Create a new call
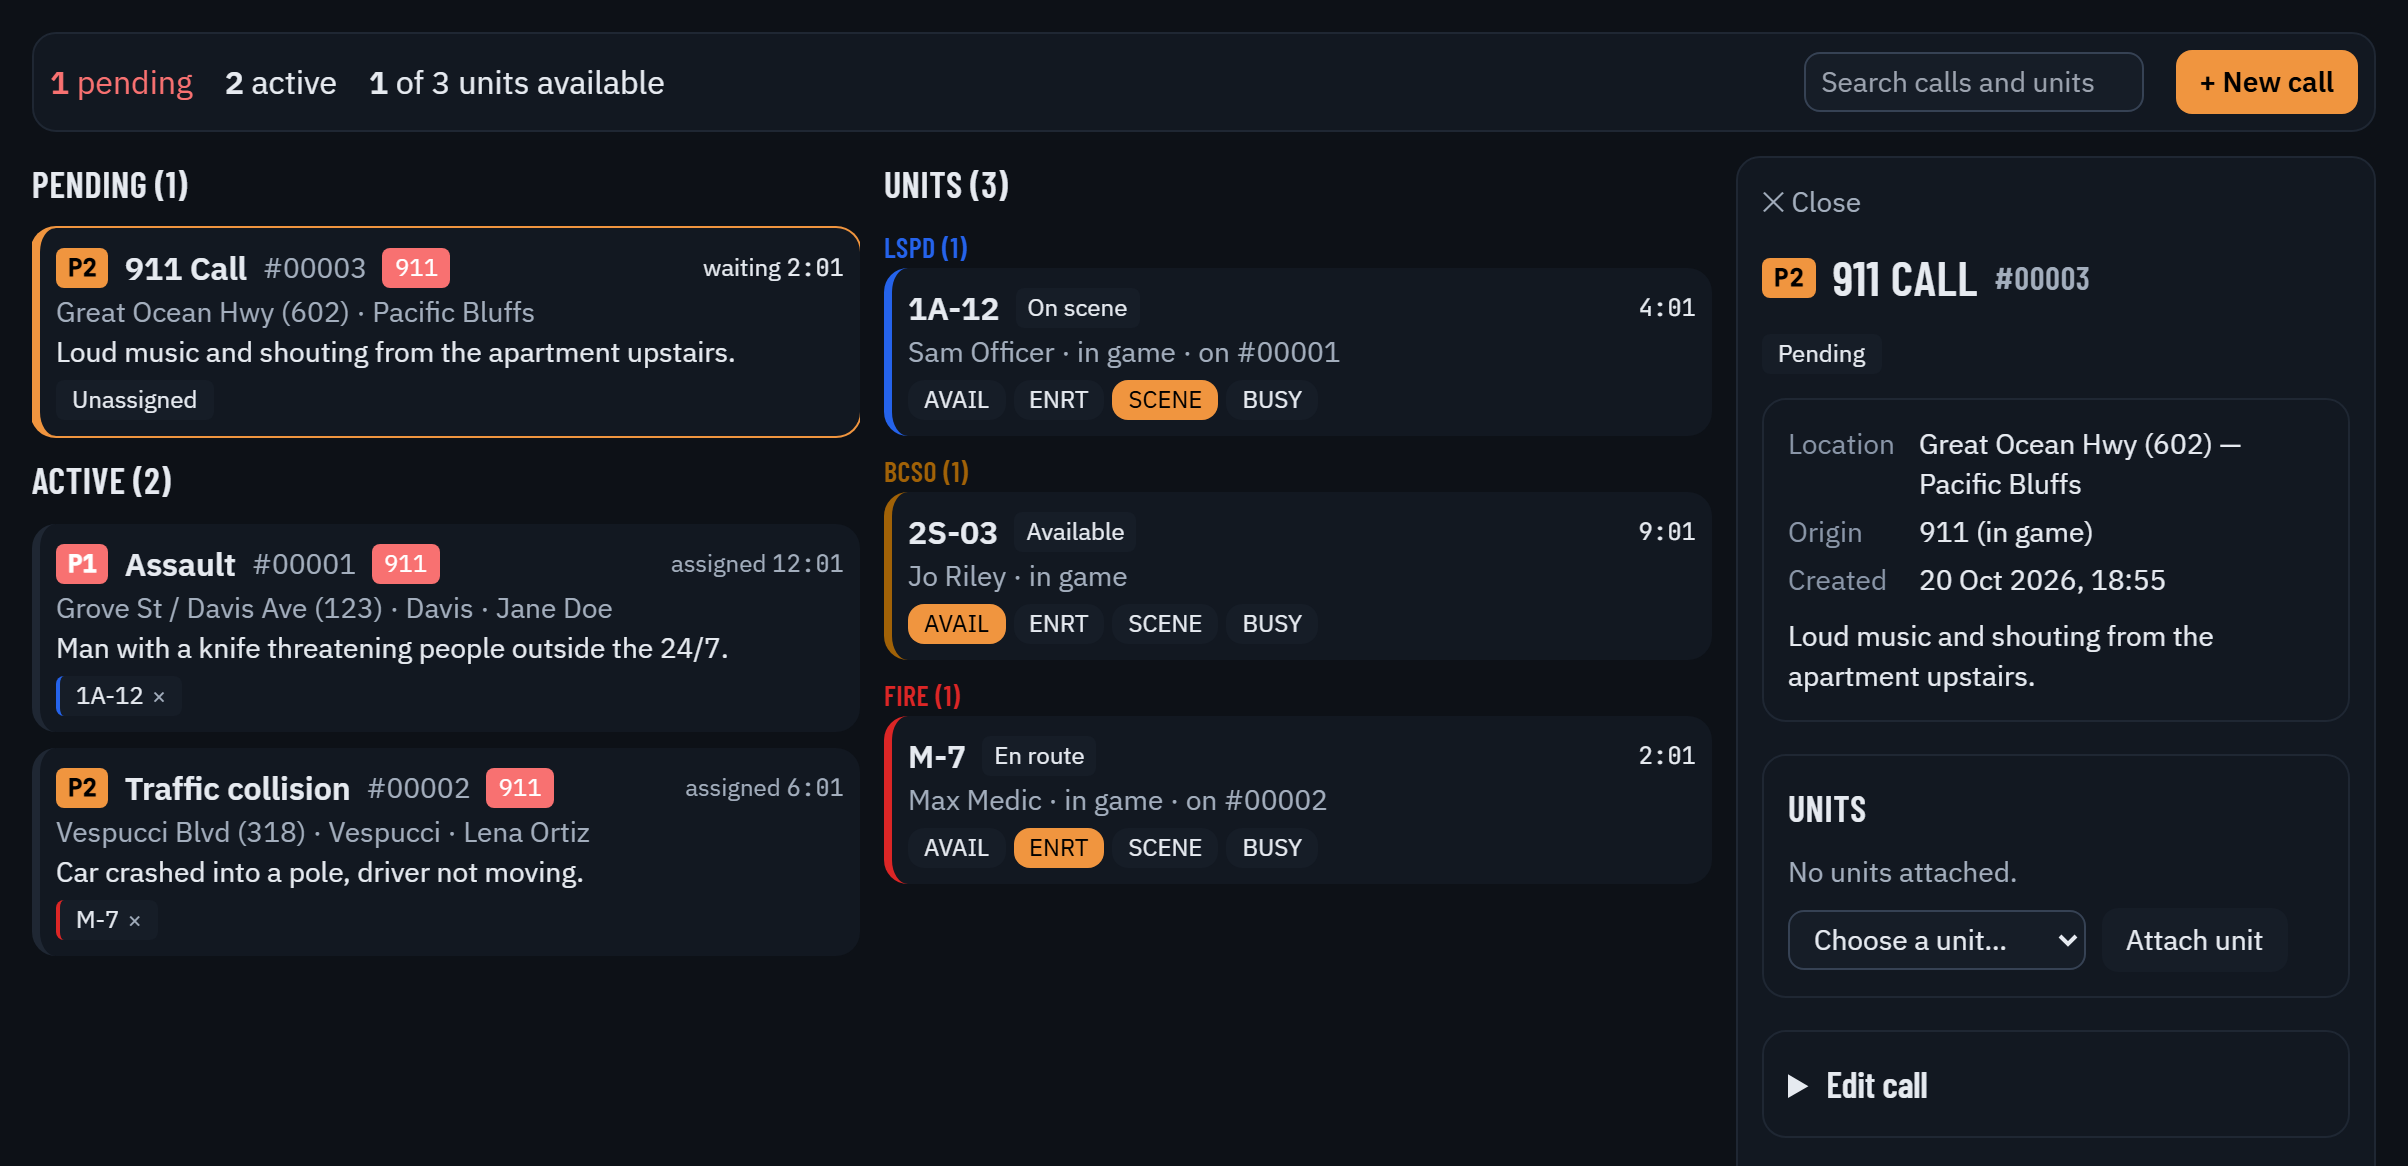The width and height of the screenshot is (2408, 1166). (2266, 82)
